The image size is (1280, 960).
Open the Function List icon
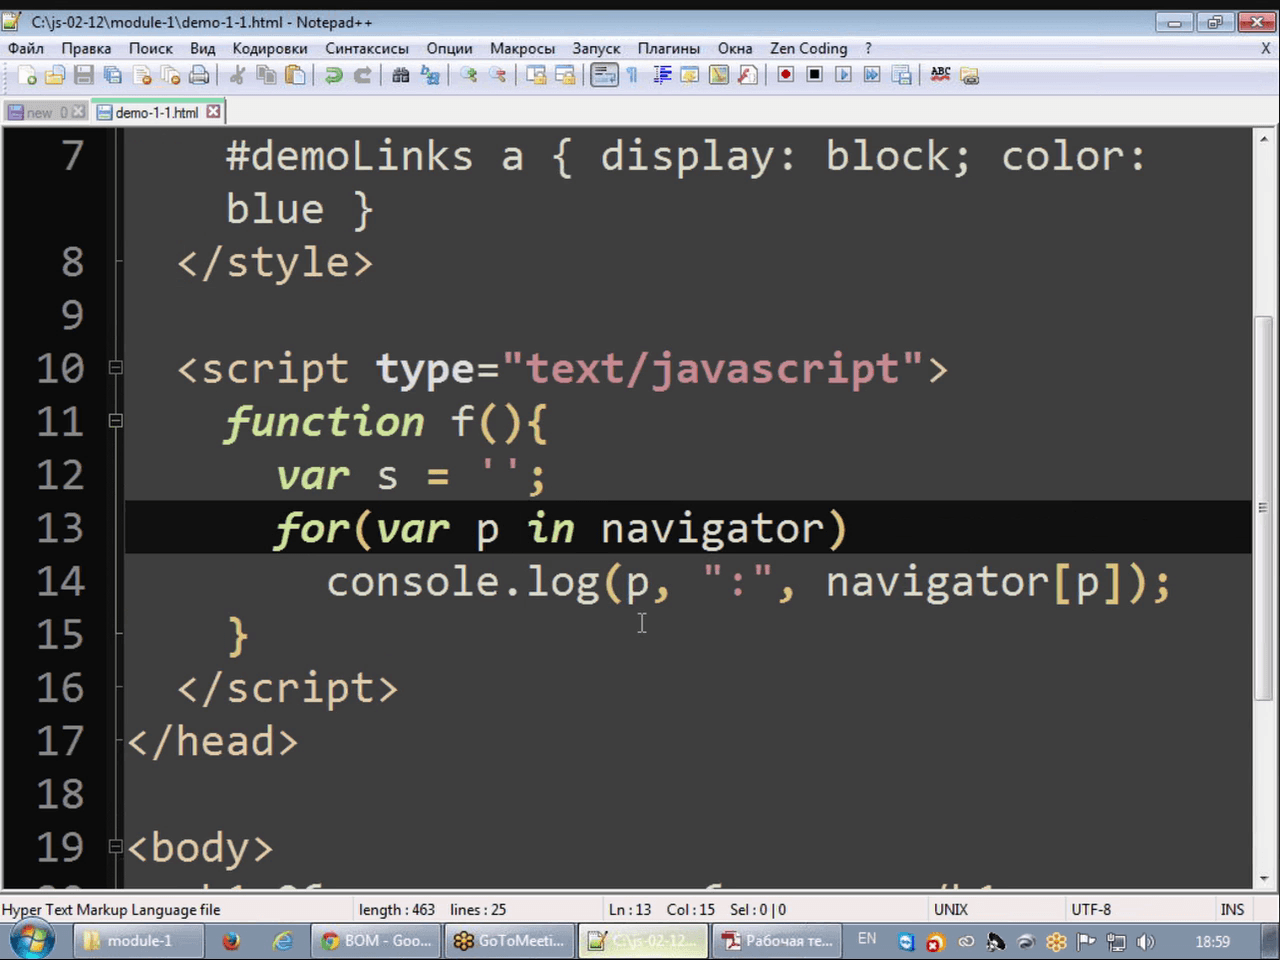tap(747, 75)
